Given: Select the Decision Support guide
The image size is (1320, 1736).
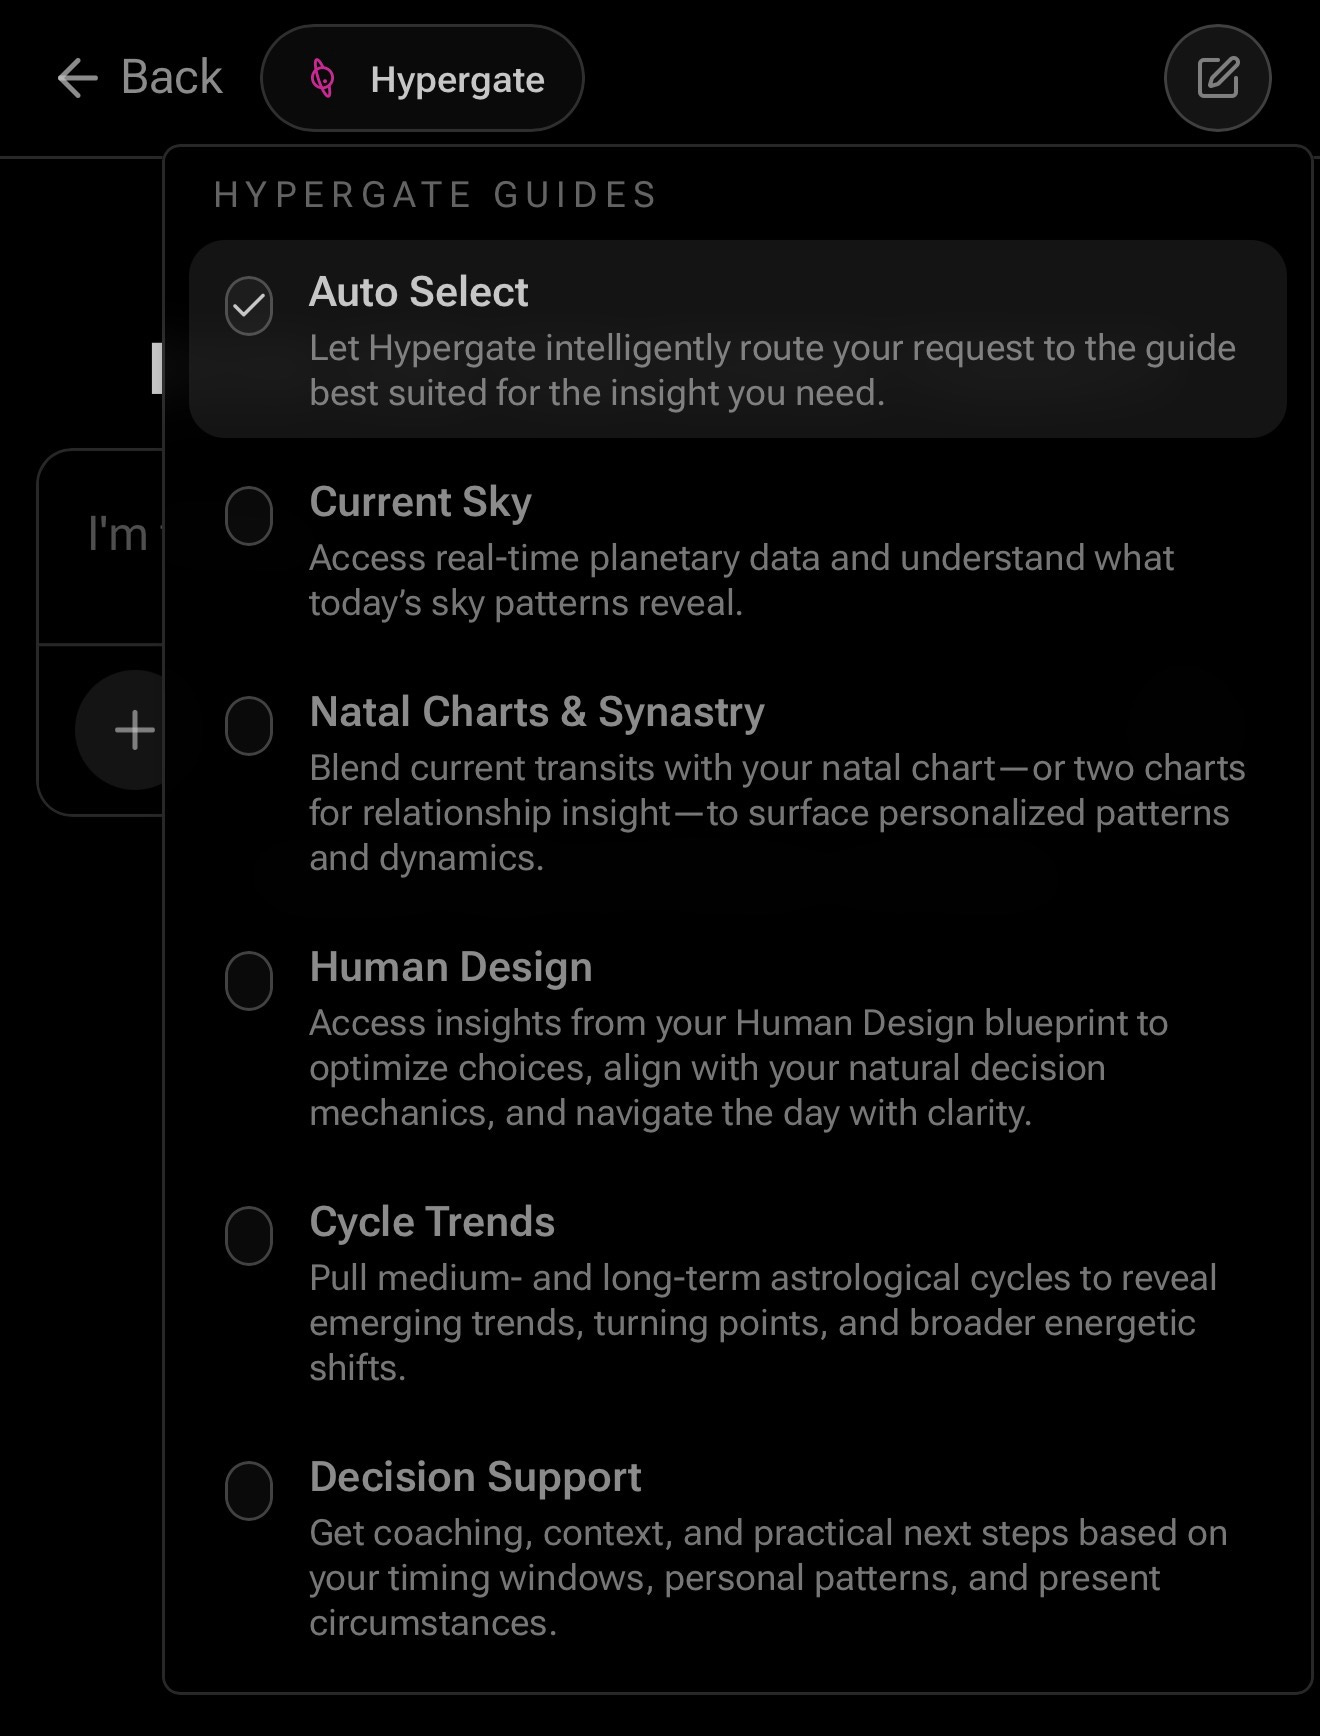Looking at the screenshot, I should tap(250, 1492).
